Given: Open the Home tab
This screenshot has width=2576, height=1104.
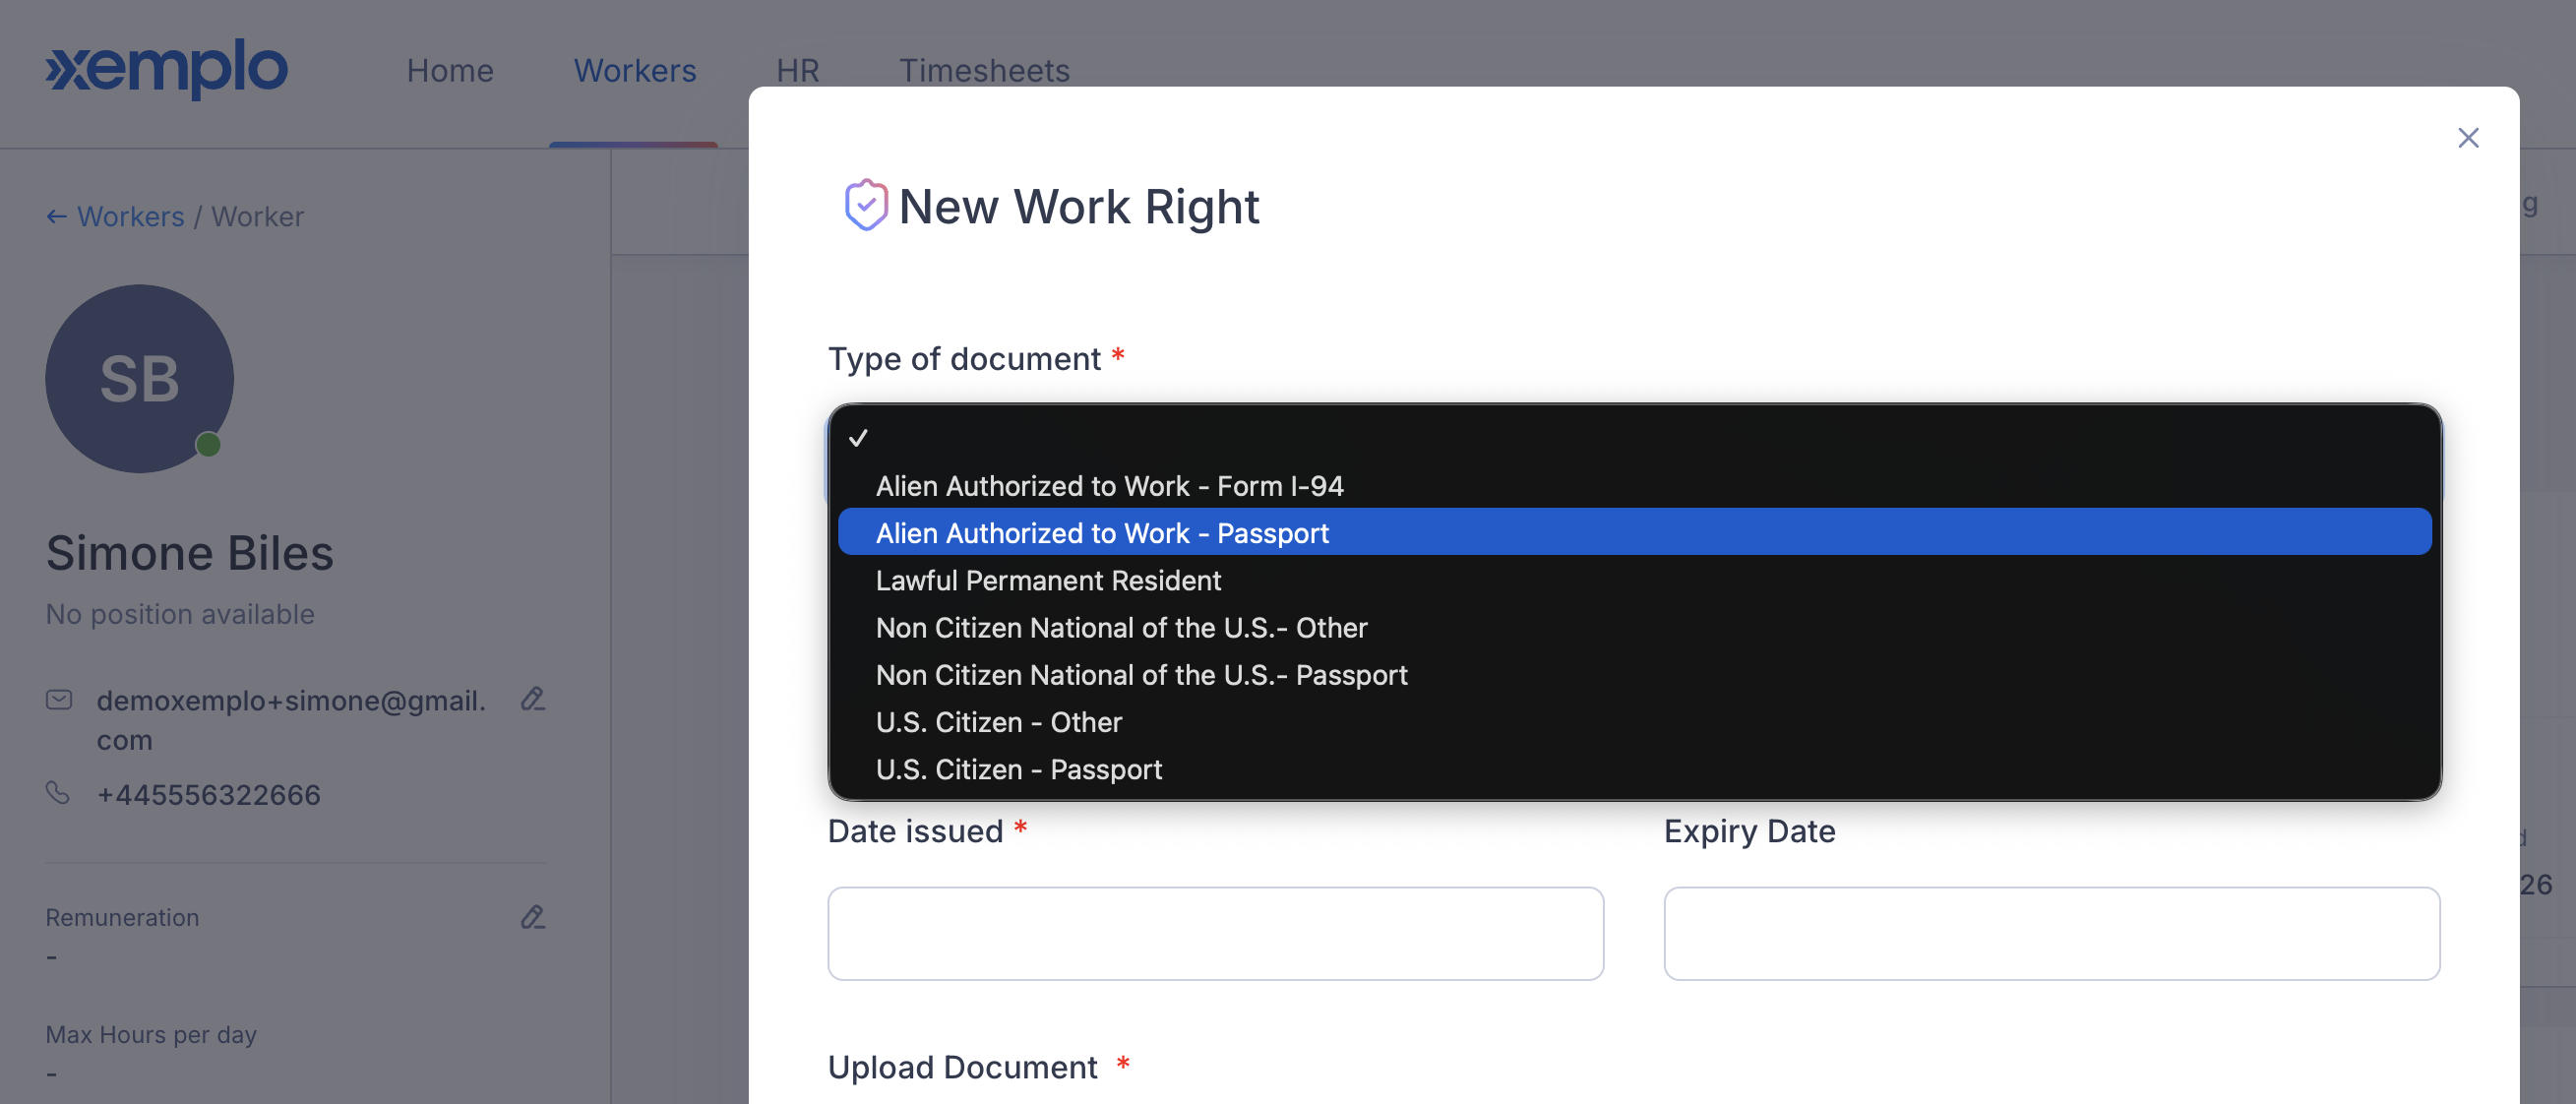Looking at the screenshot, I should click(450, 70).
